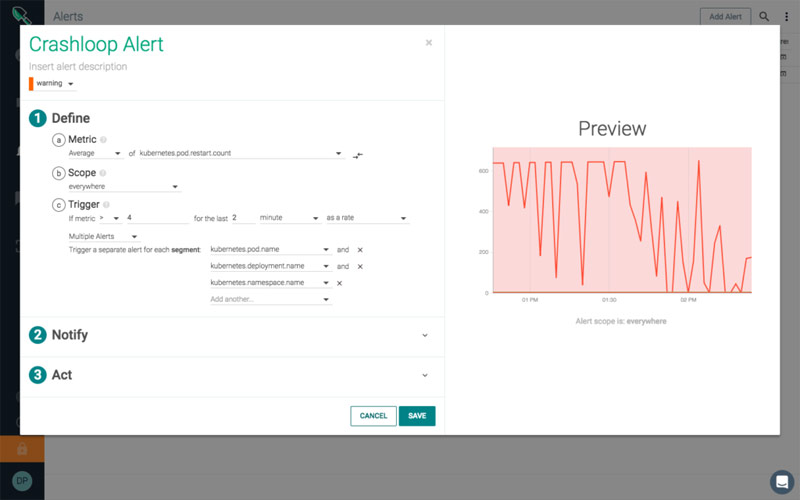Click the metric swap arrows icon
The image size is (800, 500).
tap(358, 155)
